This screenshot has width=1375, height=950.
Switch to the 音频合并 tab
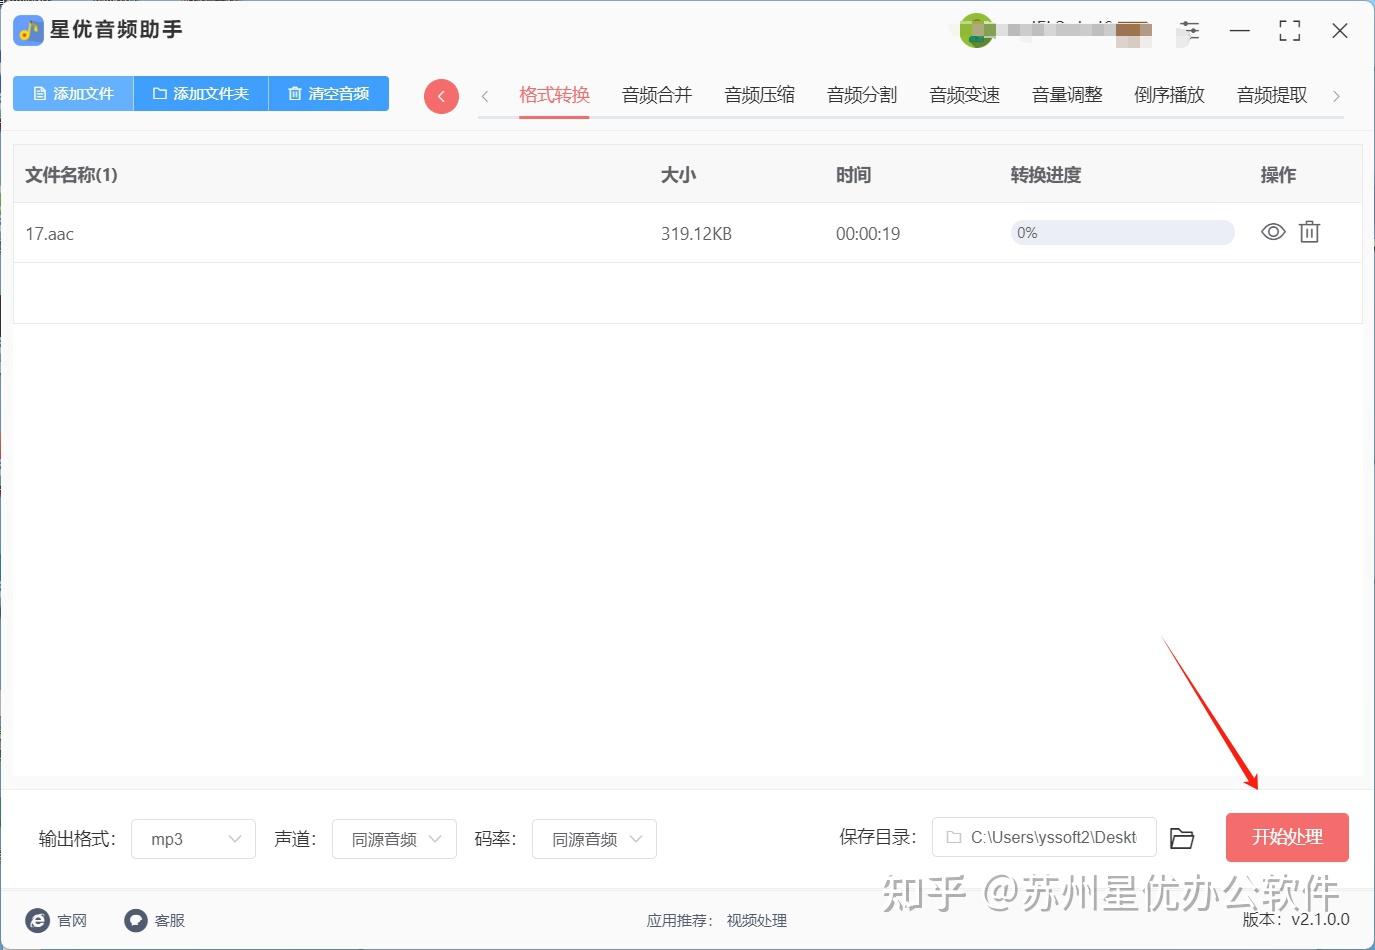click(657, 95)
